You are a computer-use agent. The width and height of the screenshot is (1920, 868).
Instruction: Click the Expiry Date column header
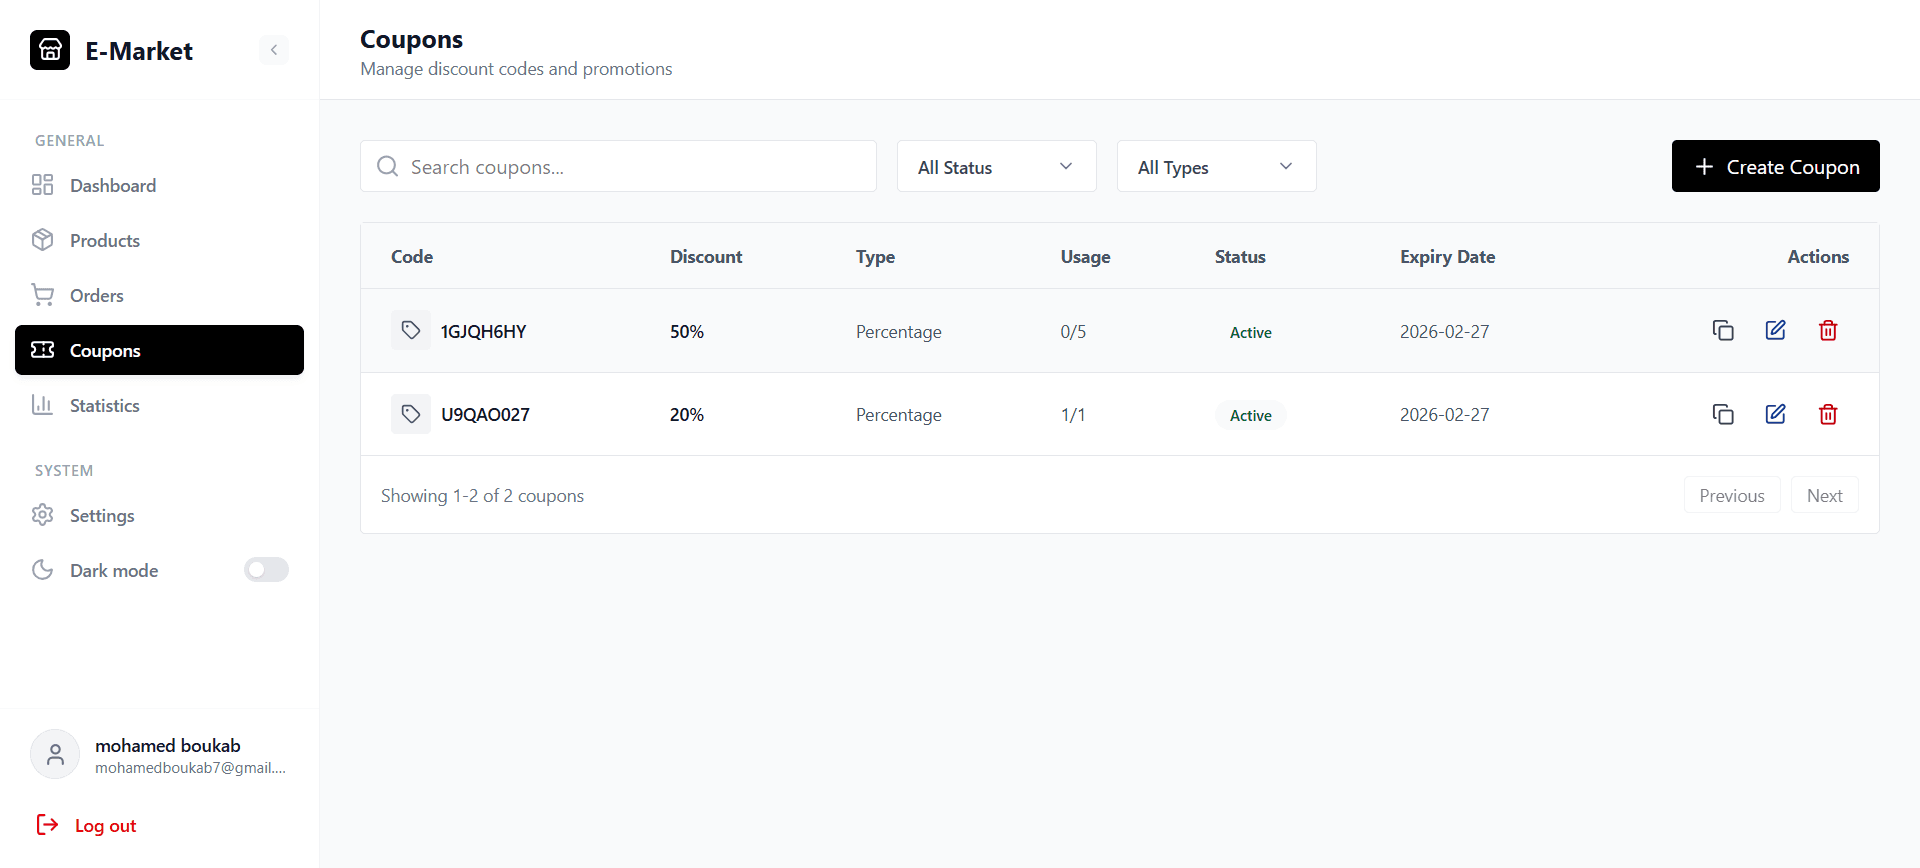click(1447, 256)
